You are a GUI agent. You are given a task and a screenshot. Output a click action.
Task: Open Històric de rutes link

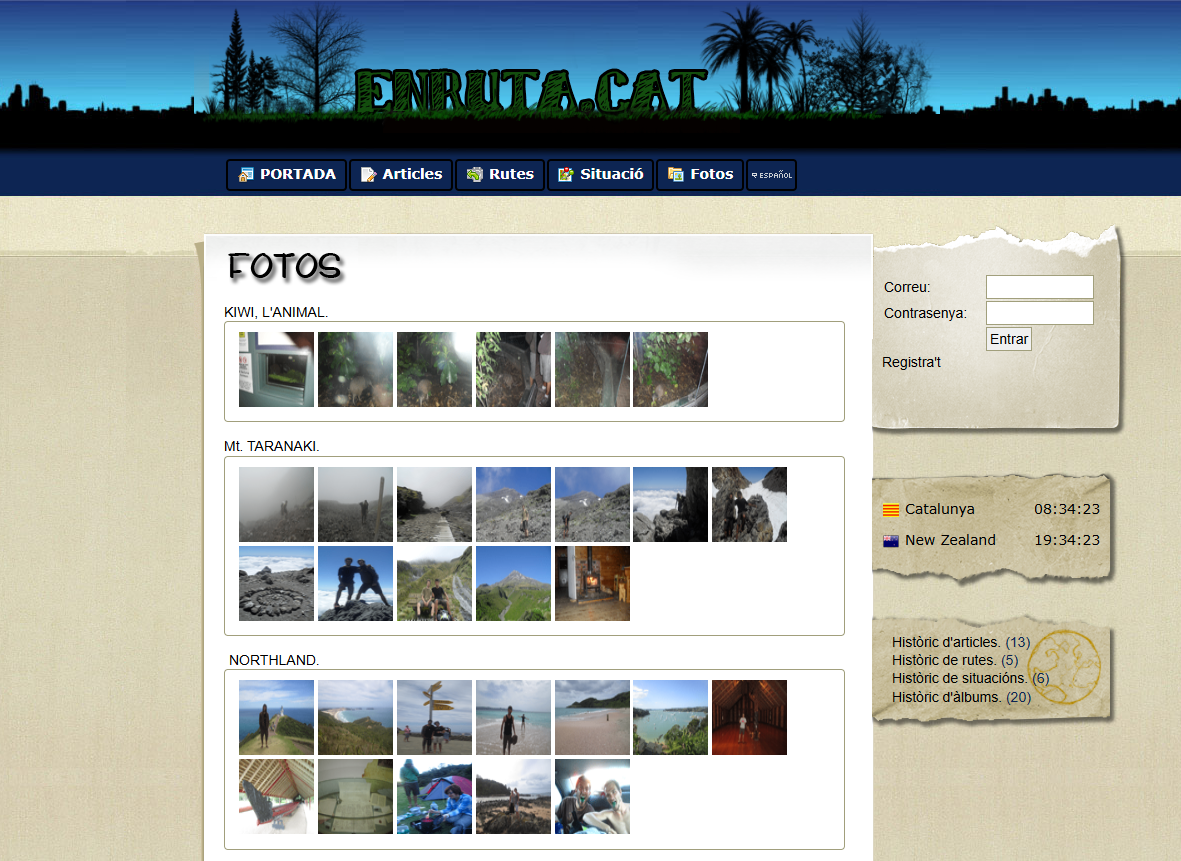click(942, 660)
